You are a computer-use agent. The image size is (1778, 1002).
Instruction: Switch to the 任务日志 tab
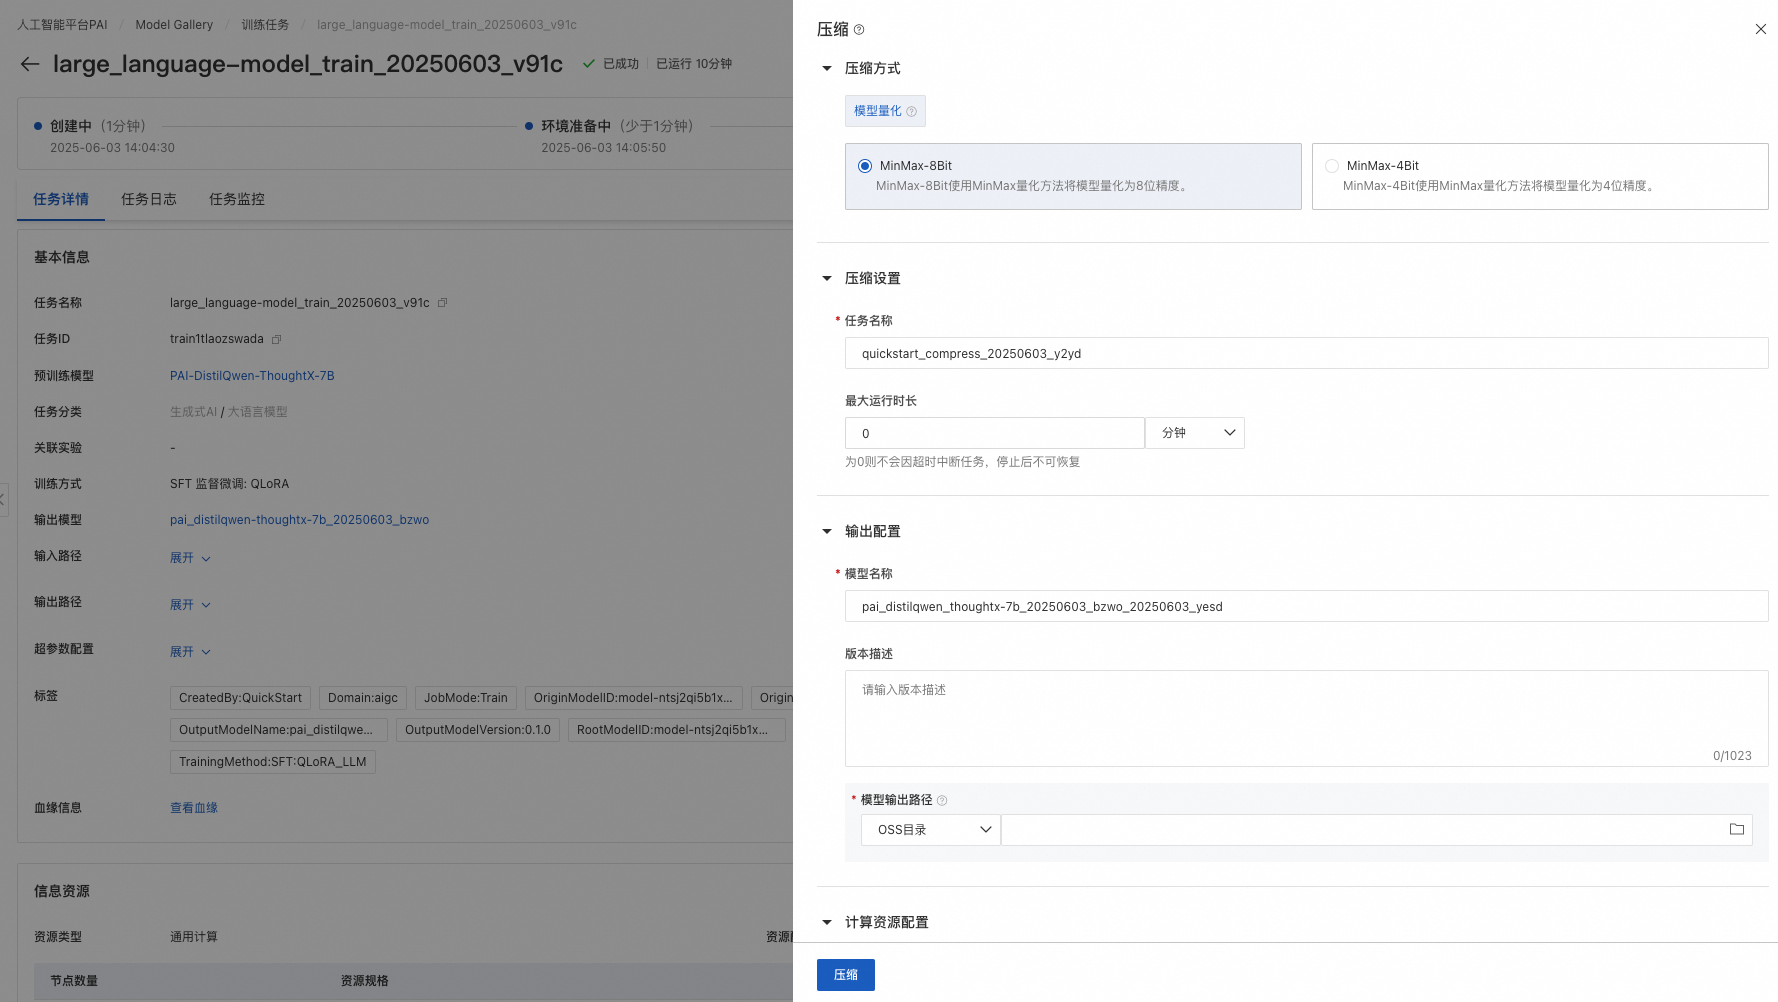point(149,199)
